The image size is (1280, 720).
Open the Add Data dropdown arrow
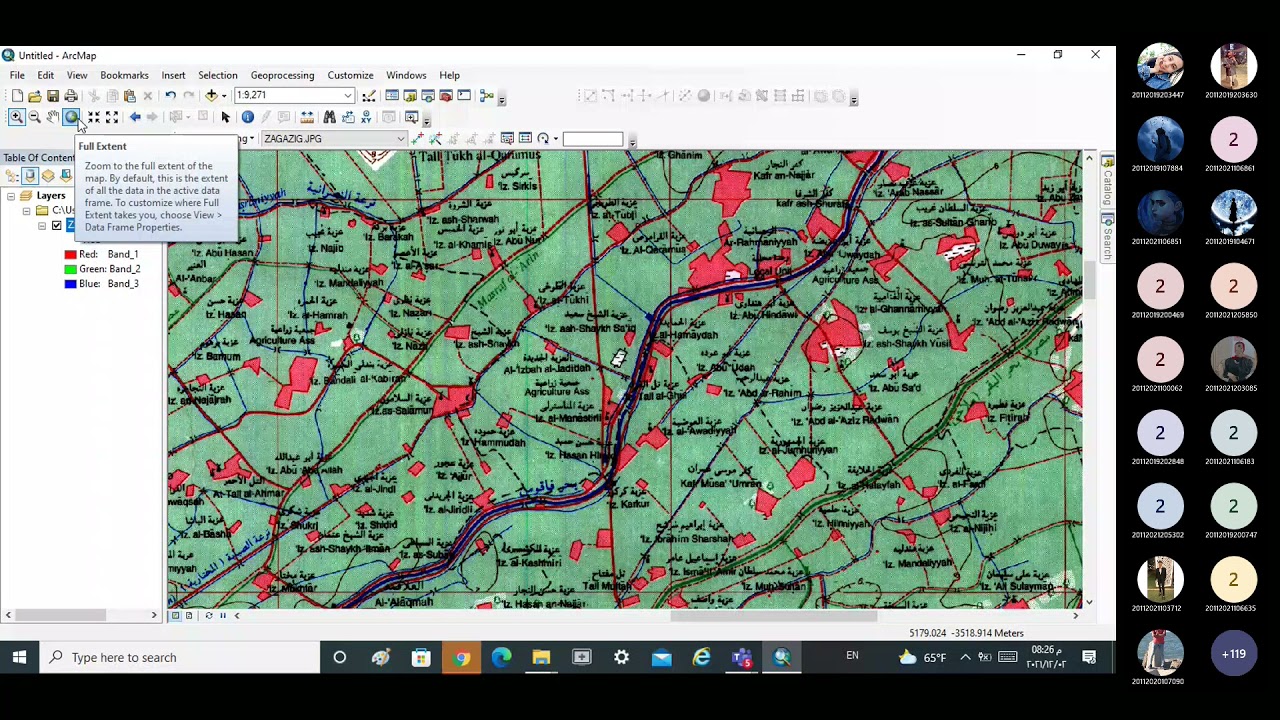pyautogui.click(x=224, y=96)
